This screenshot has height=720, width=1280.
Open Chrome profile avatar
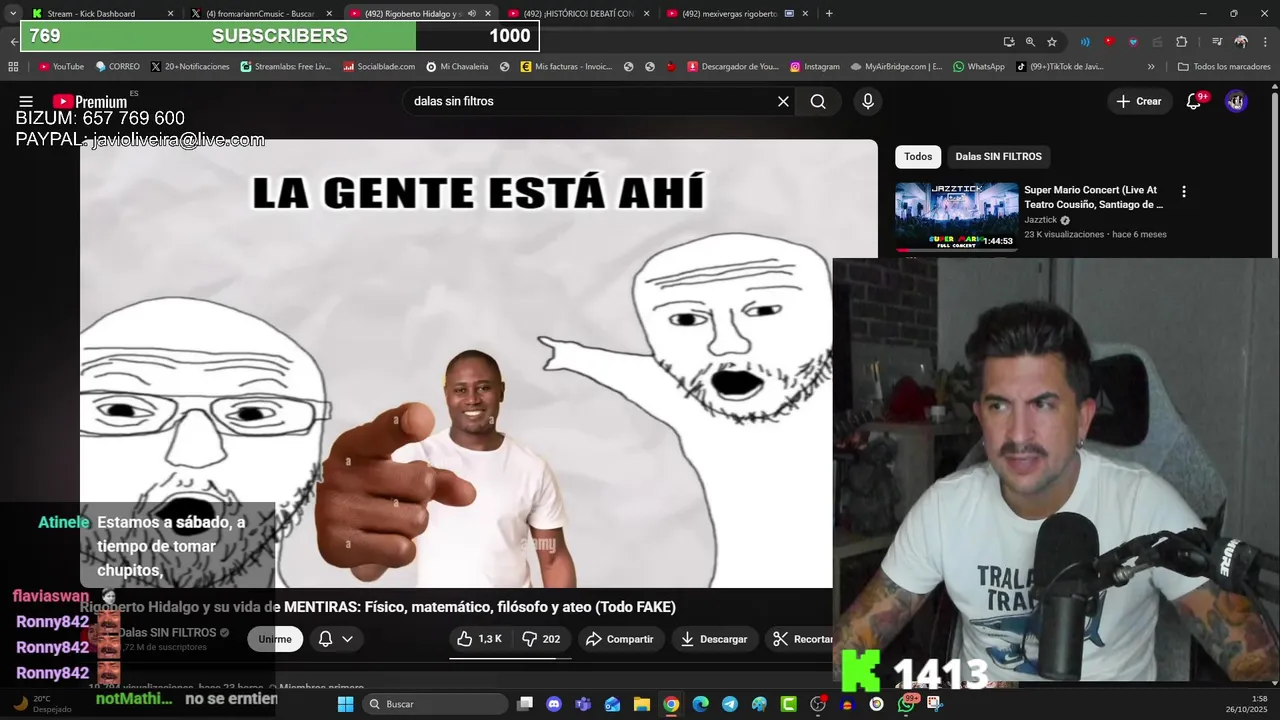coord(1241,42)
